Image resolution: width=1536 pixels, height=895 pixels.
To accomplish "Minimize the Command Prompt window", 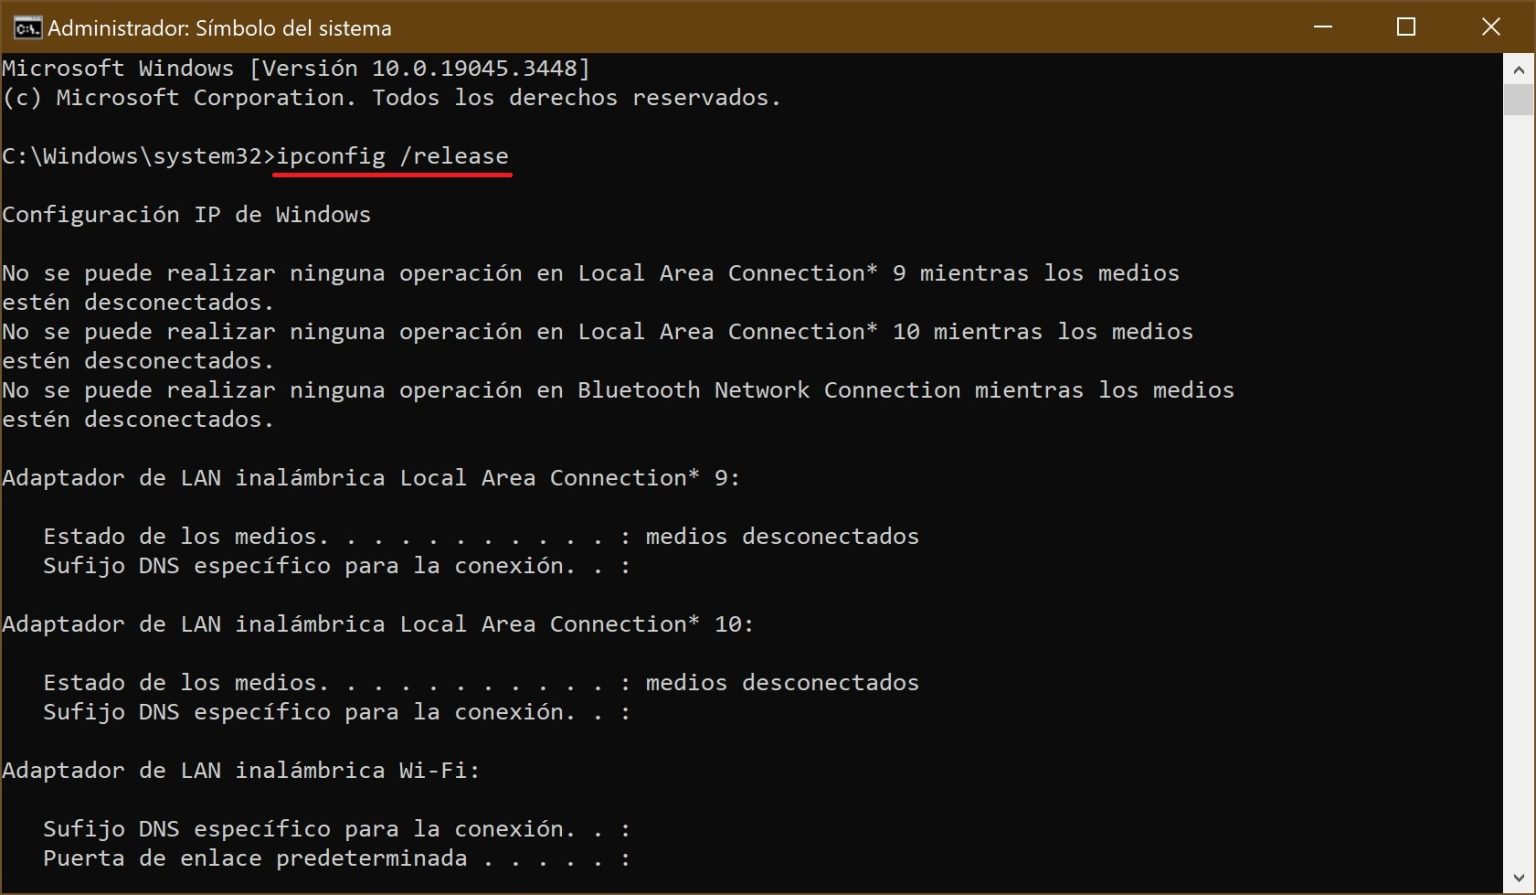I will [1323, 28].
